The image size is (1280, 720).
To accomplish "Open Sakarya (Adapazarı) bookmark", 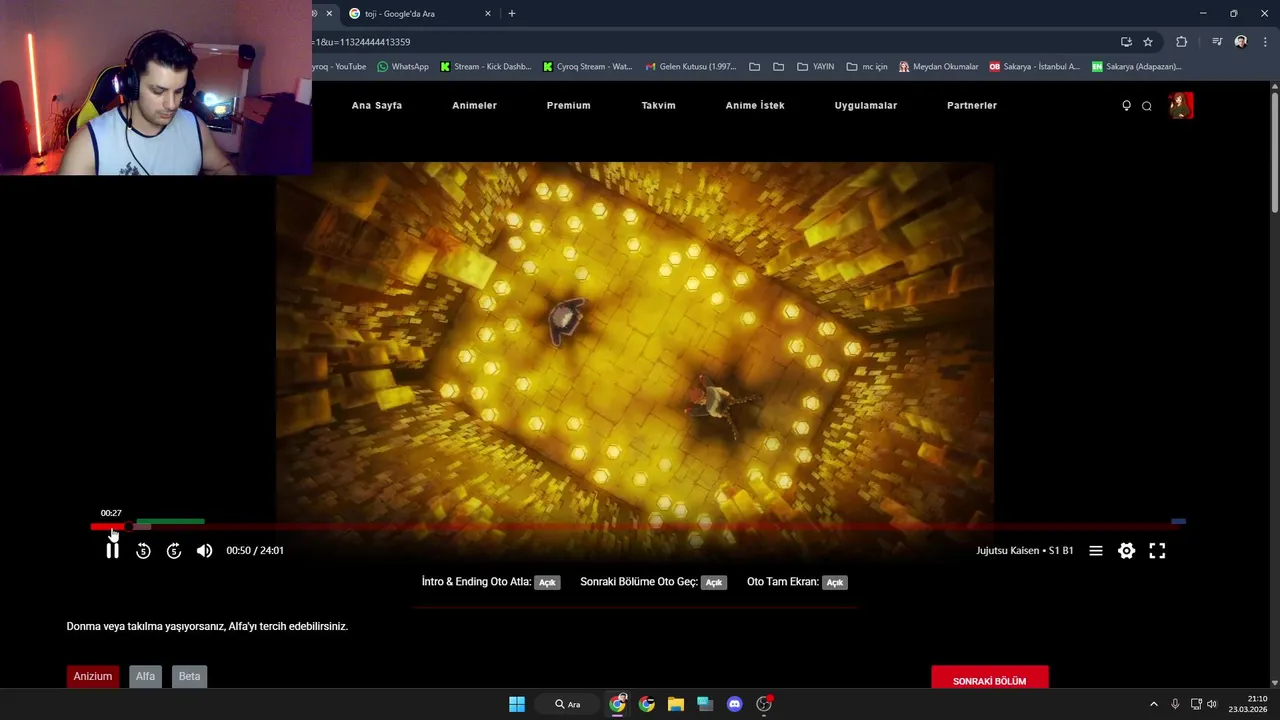I will coord(1136,67).
